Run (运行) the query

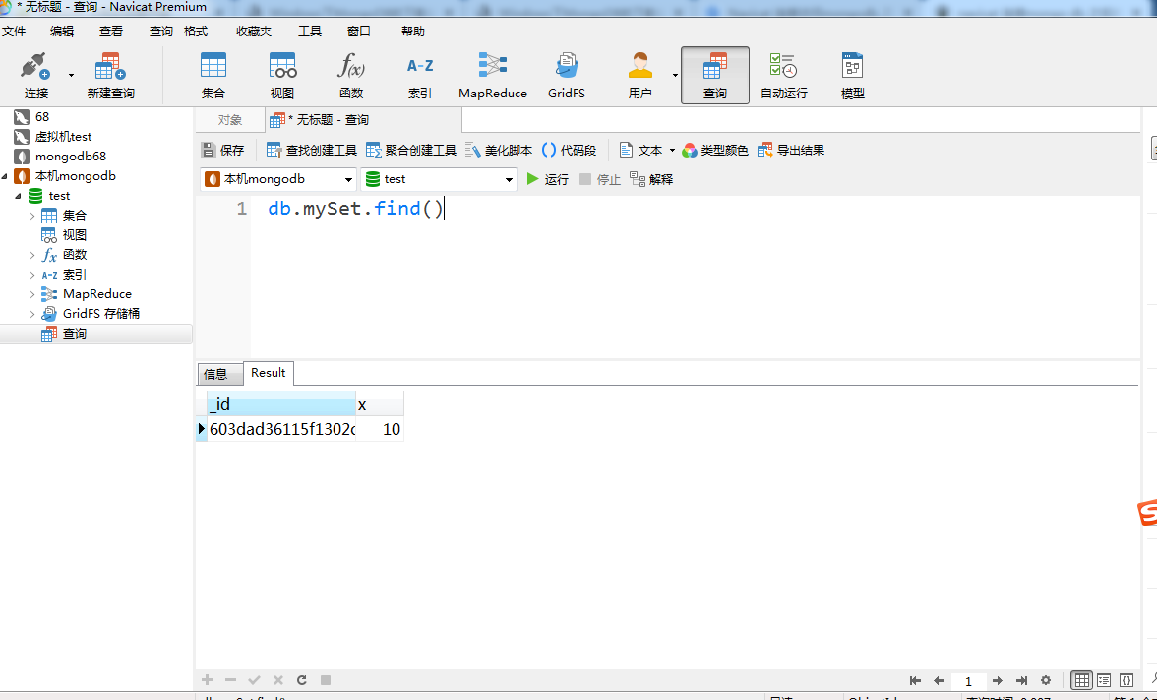tap(548, 179)
